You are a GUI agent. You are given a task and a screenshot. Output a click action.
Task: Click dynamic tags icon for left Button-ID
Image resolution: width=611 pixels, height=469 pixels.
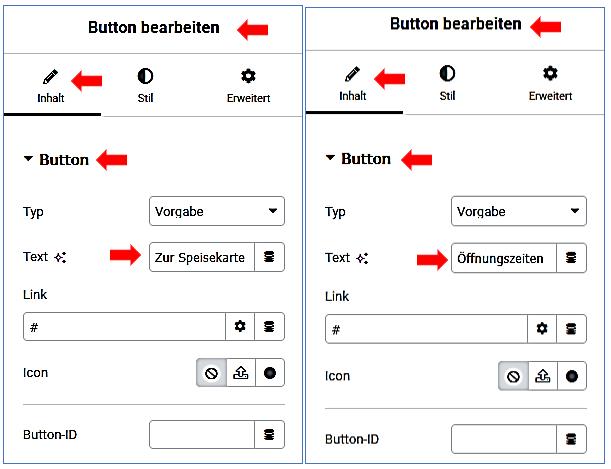(269, 435)
